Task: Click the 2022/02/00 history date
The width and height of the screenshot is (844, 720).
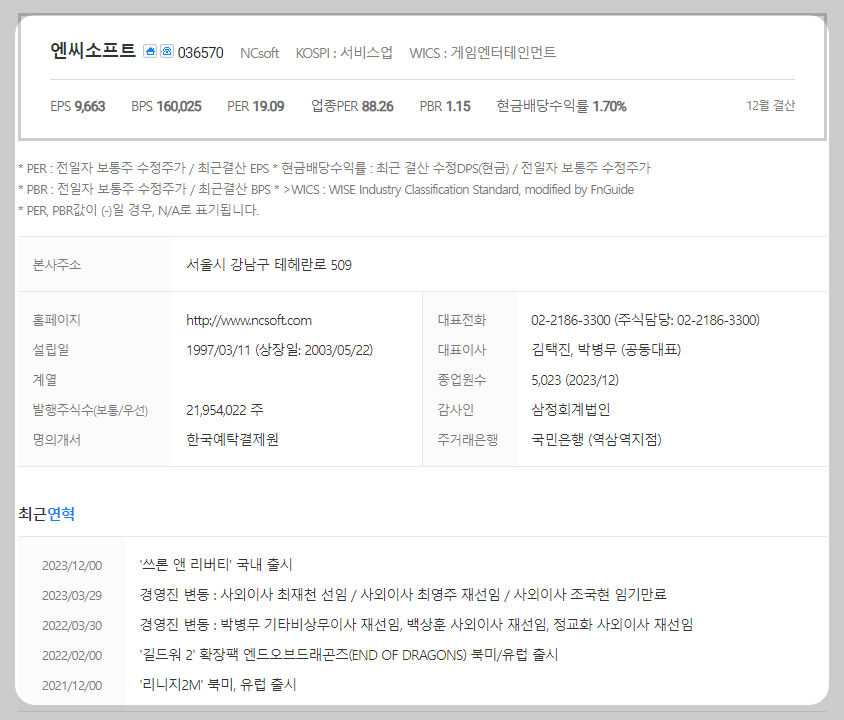Action: pyautogui.click(x=72, y=655)
